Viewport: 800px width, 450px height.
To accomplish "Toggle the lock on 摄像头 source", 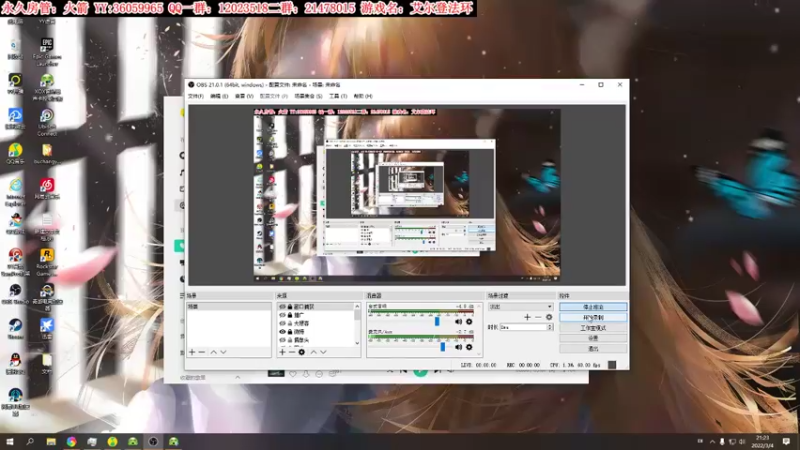I will (x=290, y=340).
